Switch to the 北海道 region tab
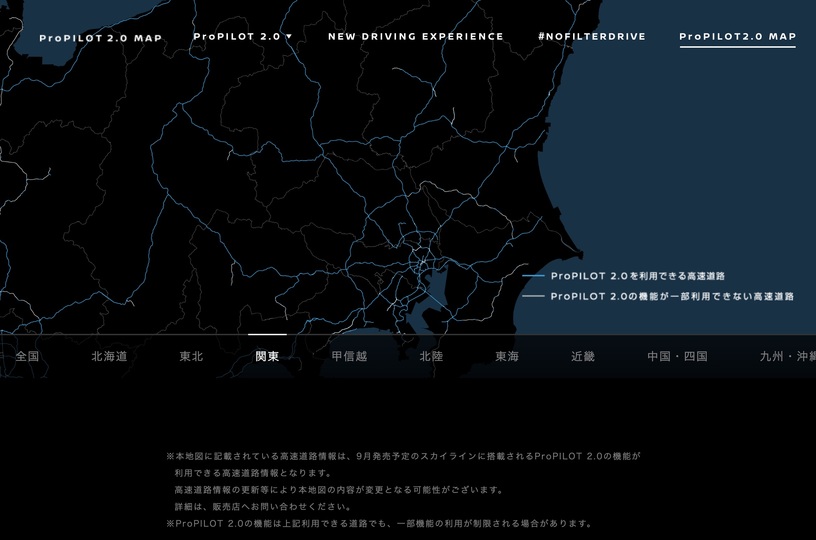816x540 pixels. click(x=109, y=356)
